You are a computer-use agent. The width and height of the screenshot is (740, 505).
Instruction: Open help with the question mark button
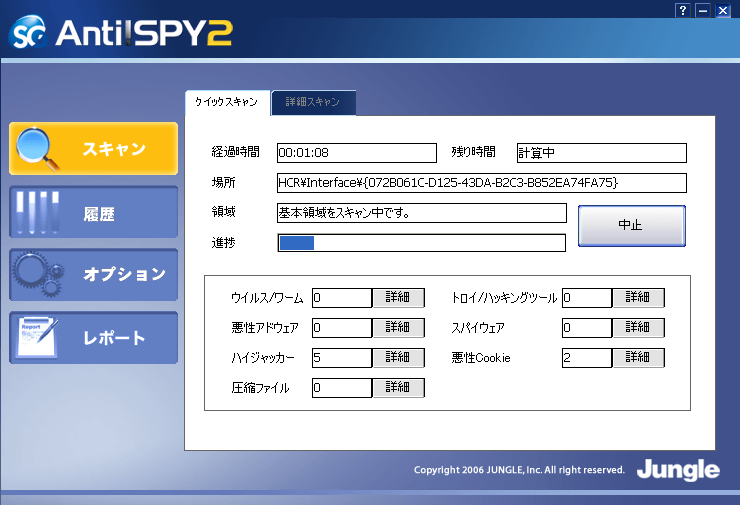click(x=682, y=10)
